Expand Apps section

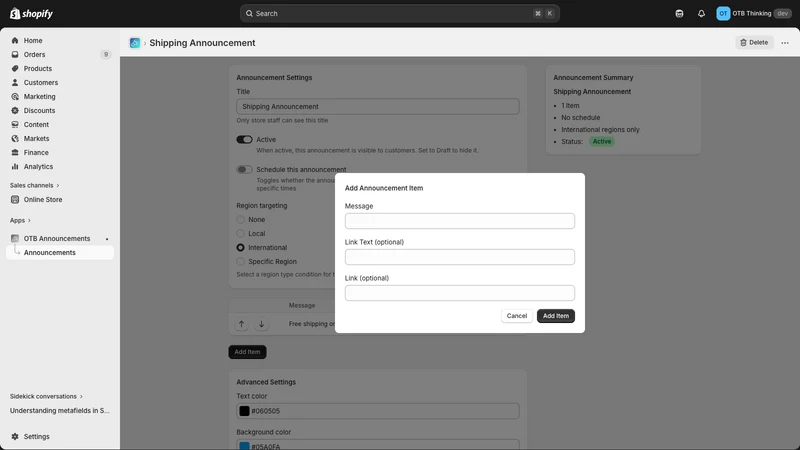click(20, 220)
